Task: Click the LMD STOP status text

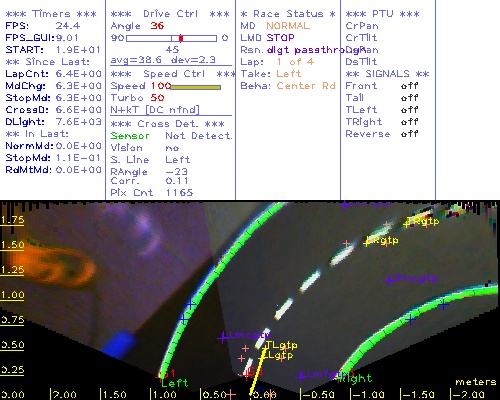Action: [267, 38]
